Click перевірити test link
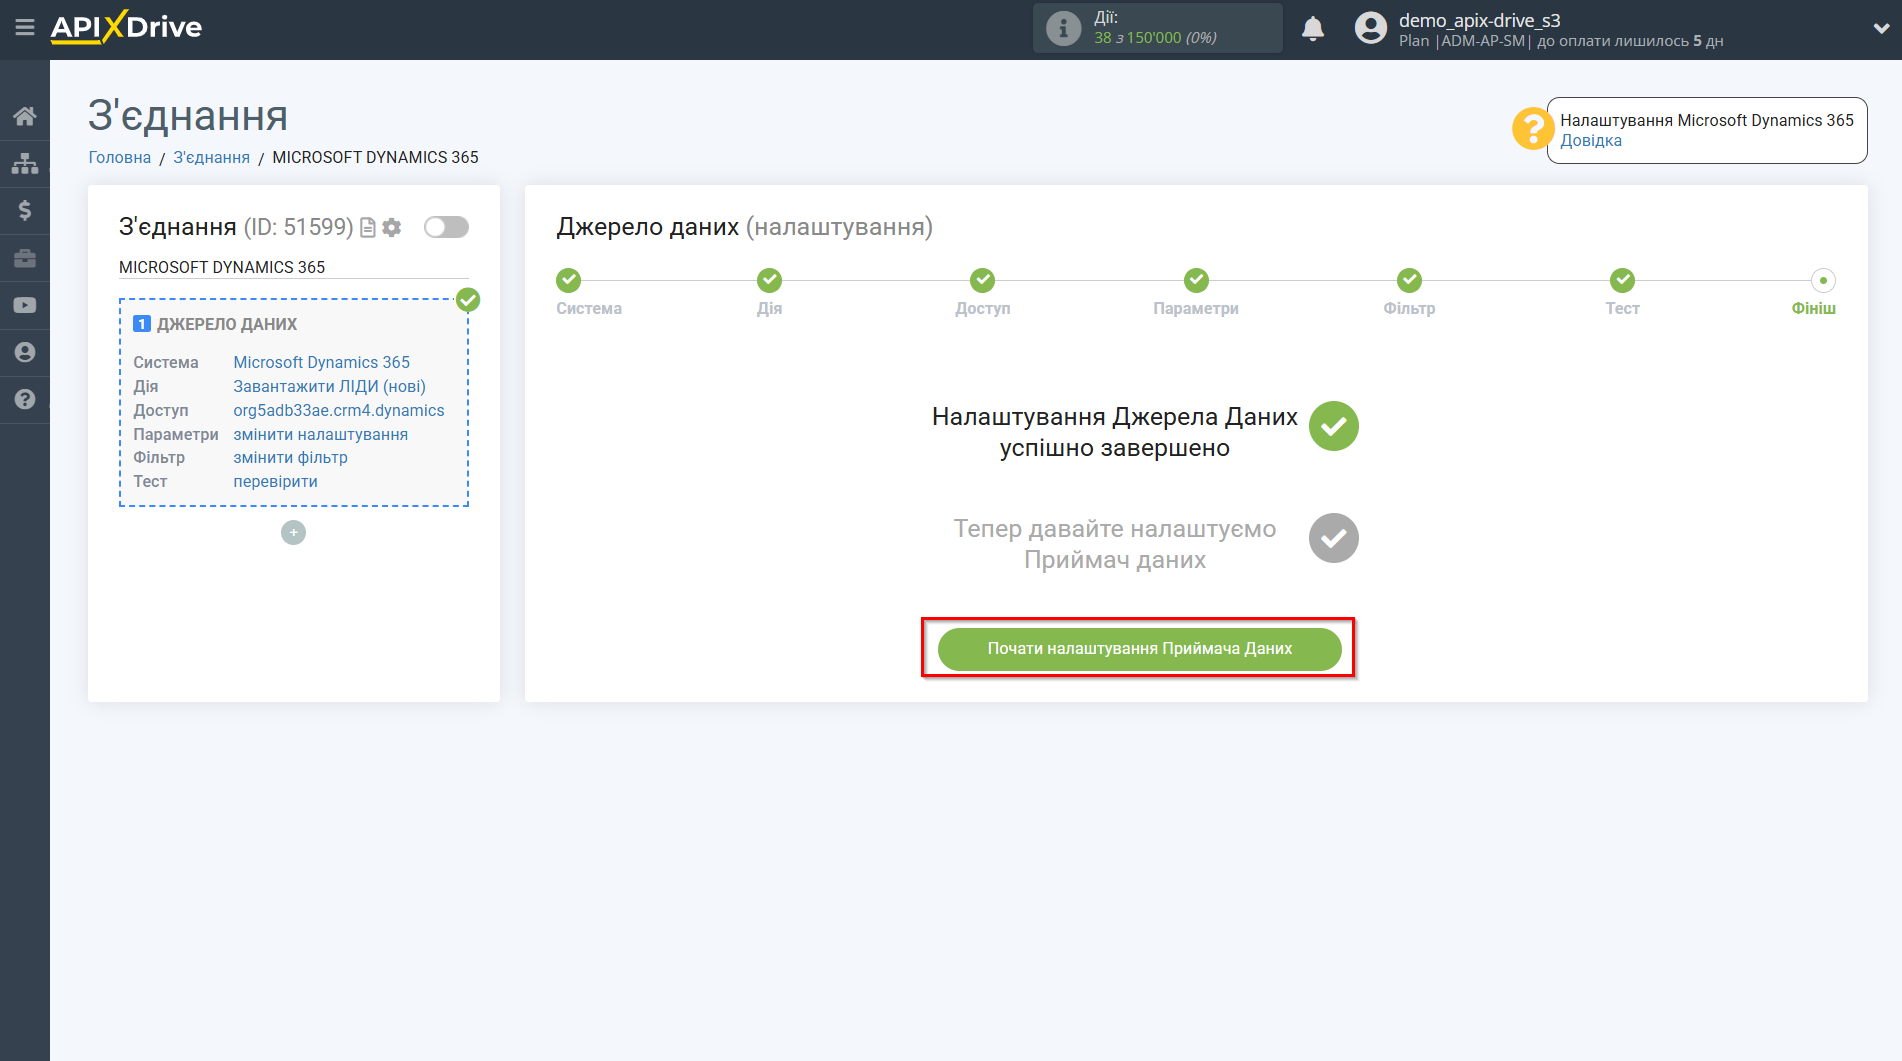 tap(275, 481)
